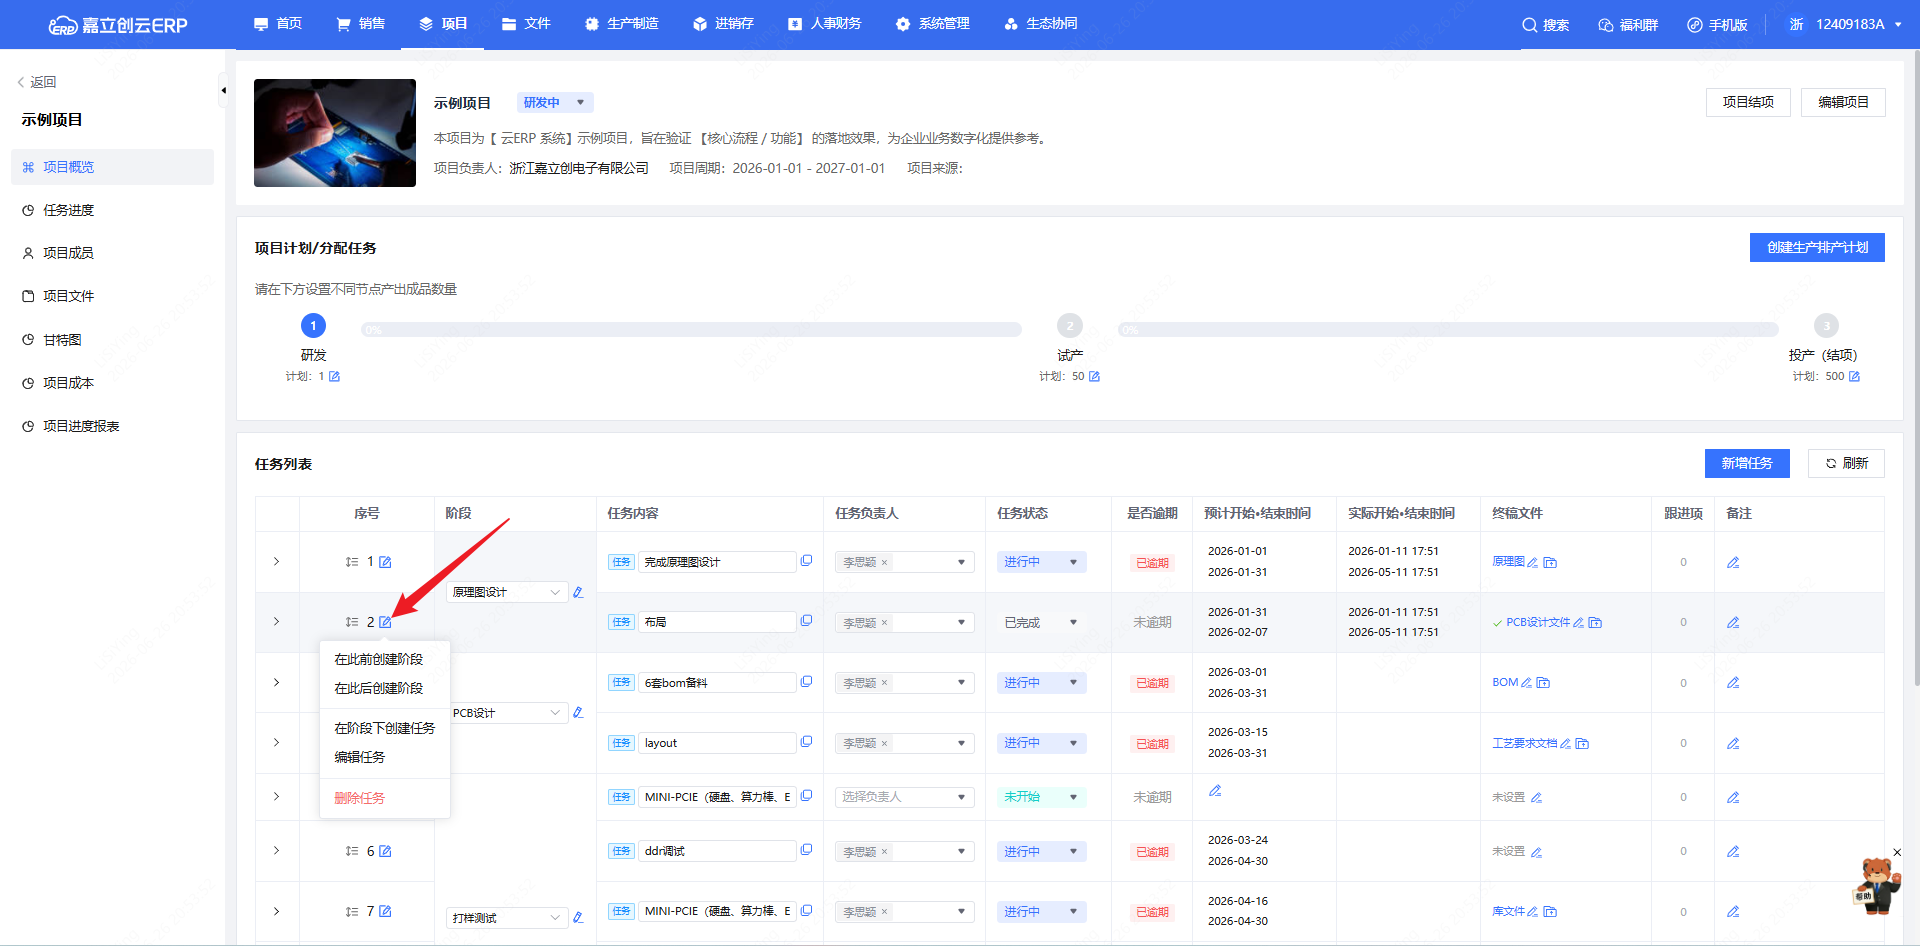Upload folder icon next to 原理图 file

1550,563
